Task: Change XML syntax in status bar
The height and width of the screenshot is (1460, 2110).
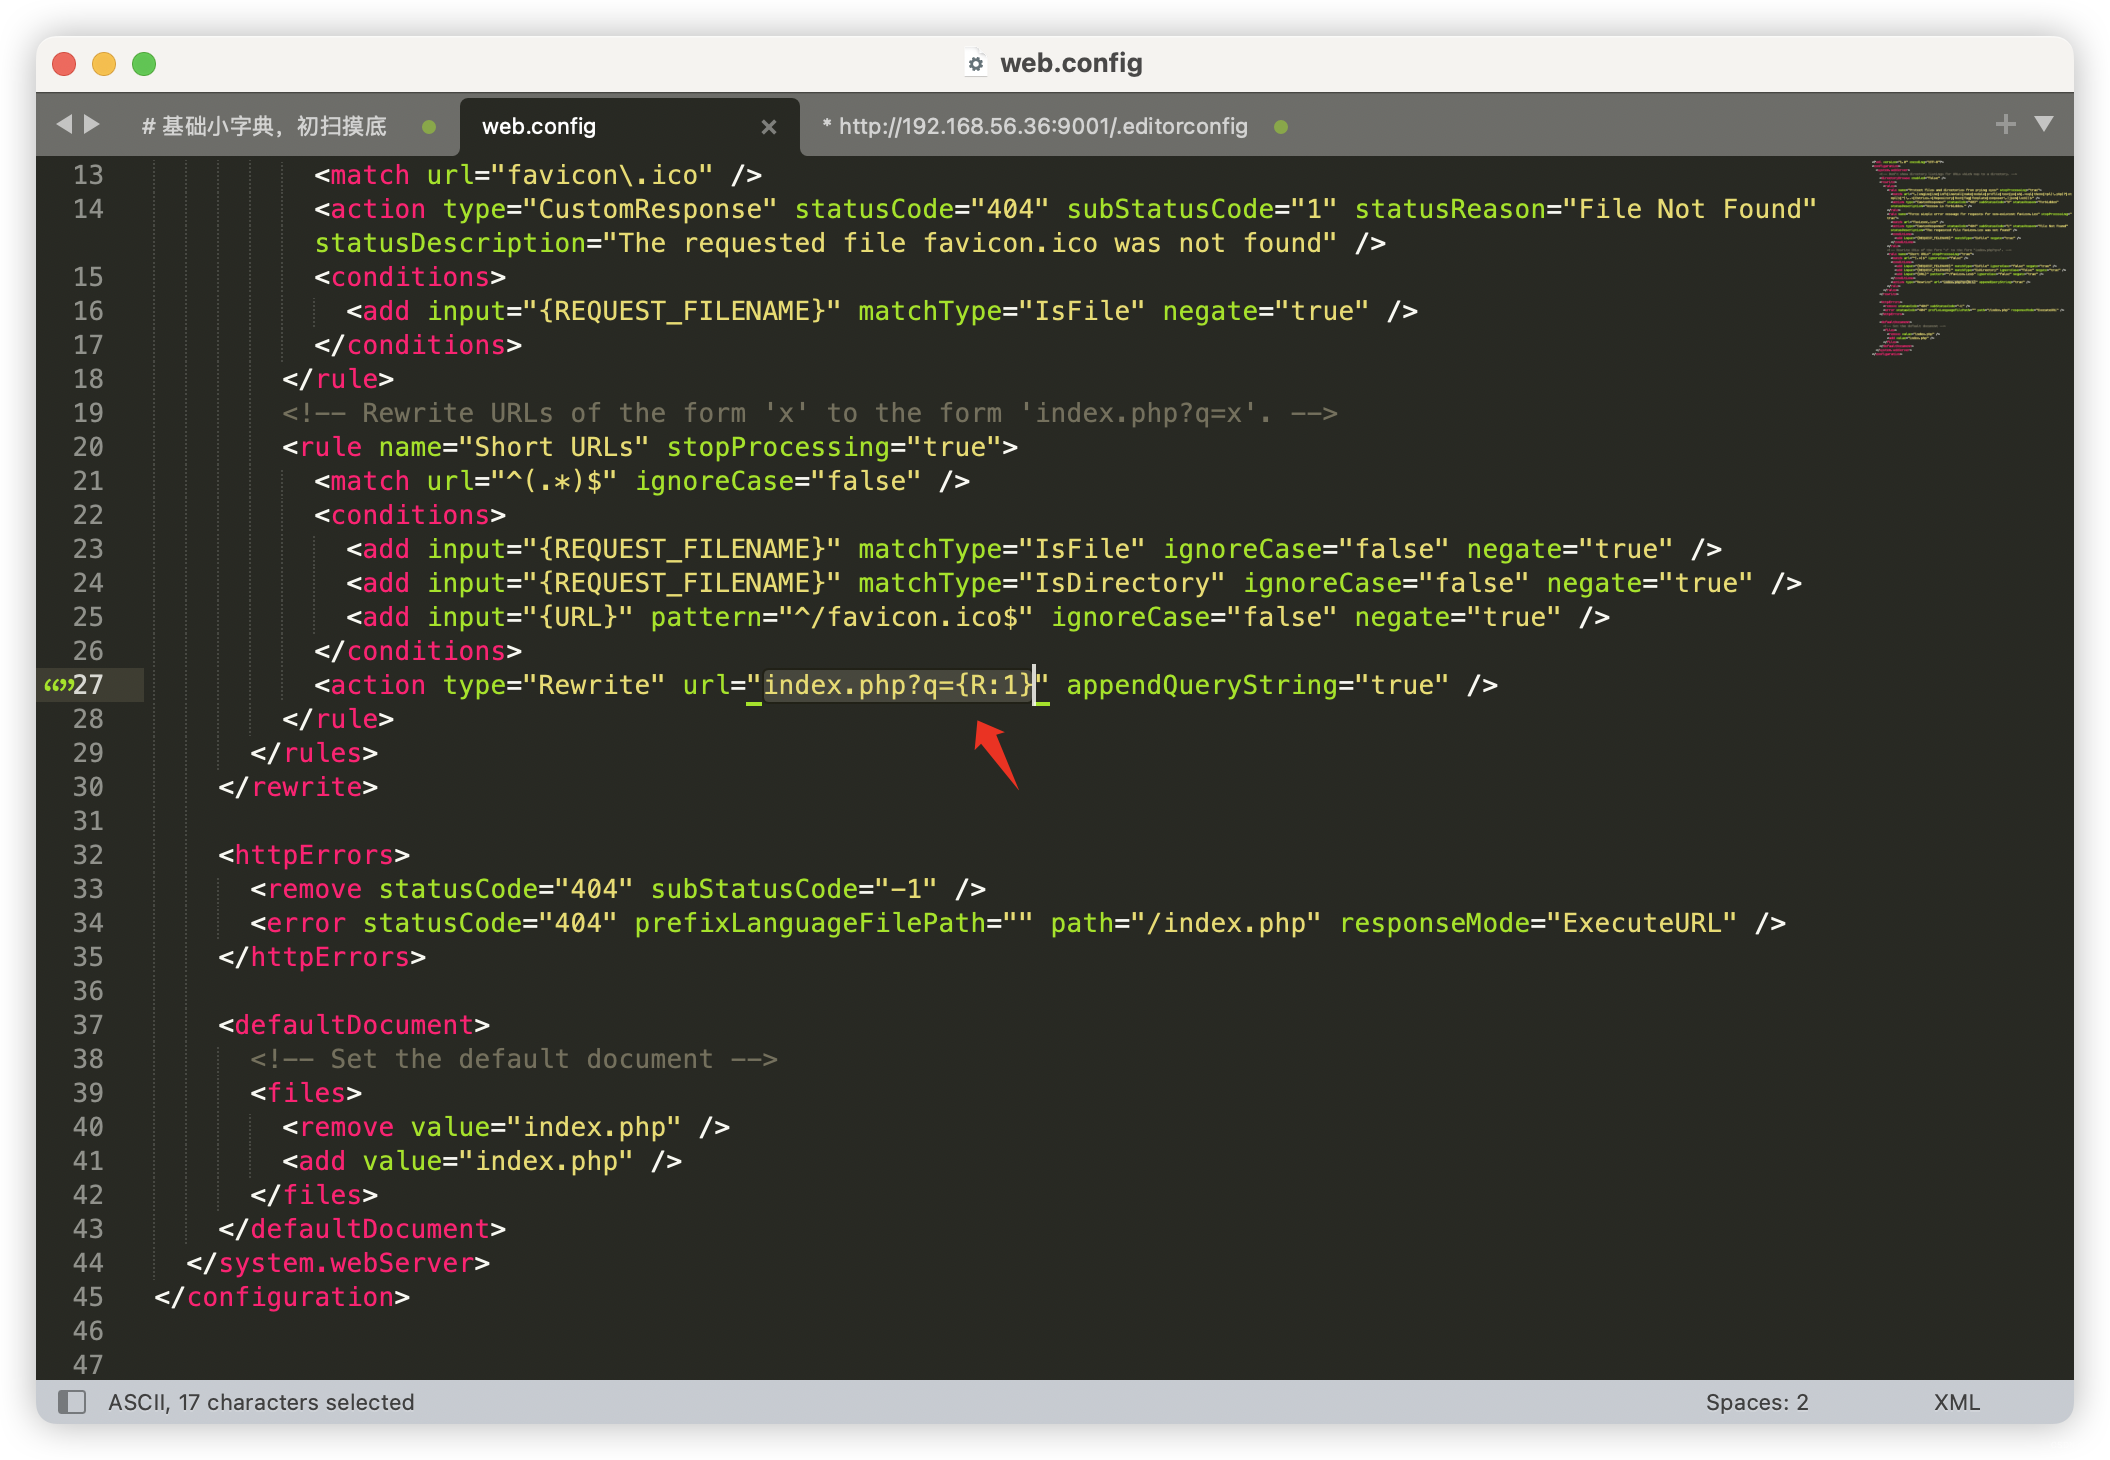Action: (x=1957, y=1402)
